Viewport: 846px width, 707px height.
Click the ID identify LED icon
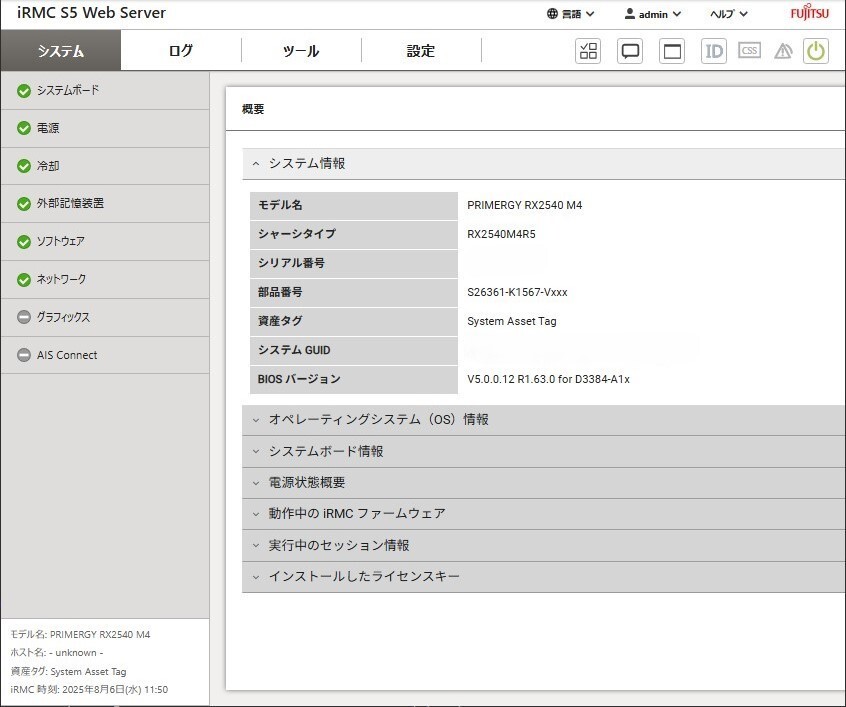tap(714, 51)
